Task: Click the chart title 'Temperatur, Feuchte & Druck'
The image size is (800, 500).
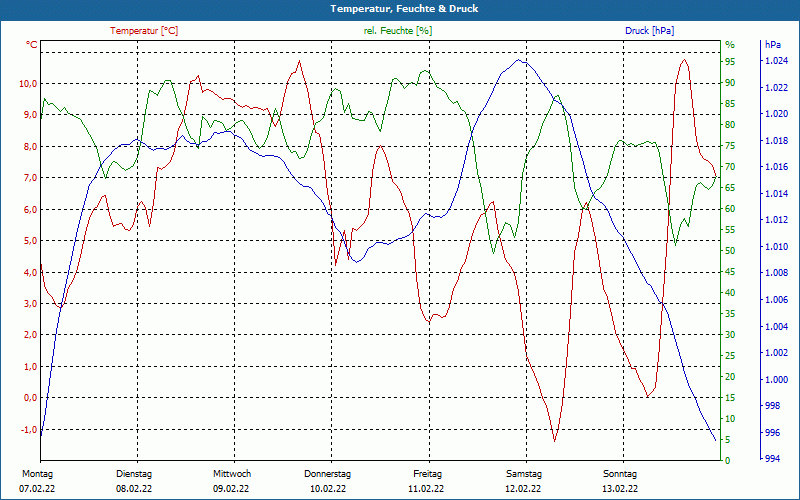Action: [404, 9]
